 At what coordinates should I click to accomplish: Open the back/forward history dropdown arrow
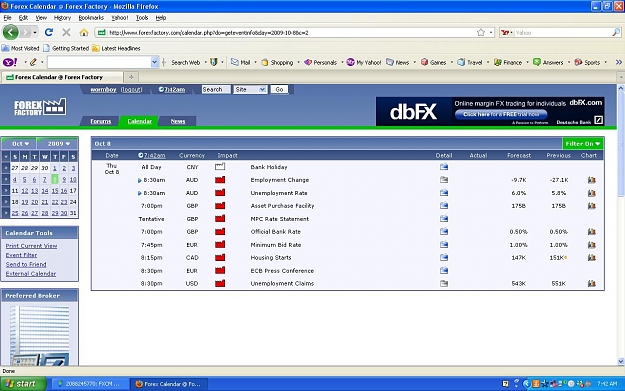pyautogui.click(x=35, y=32)
